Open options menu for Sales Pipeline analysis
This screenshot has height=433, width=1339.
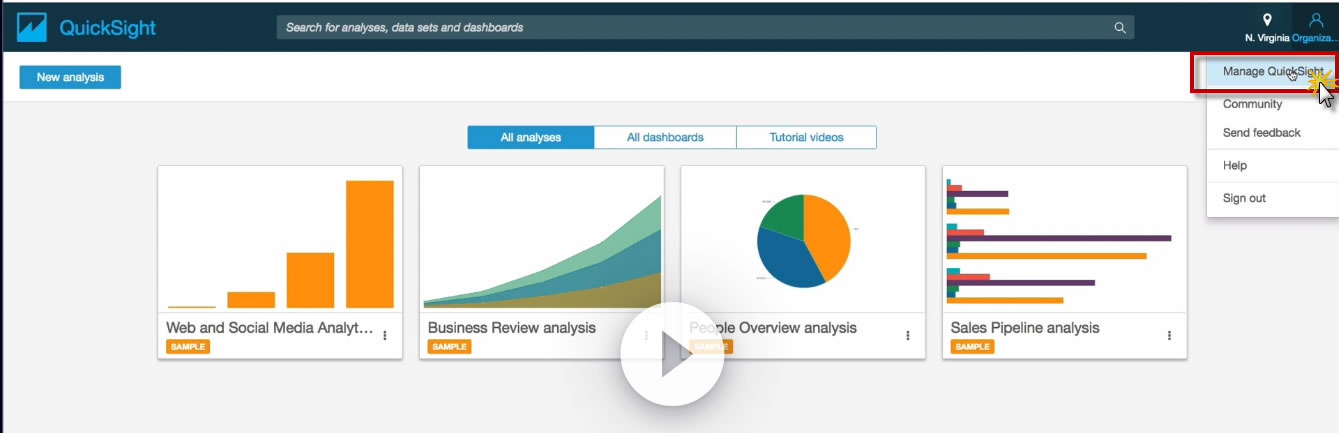tap(1169, 336)
